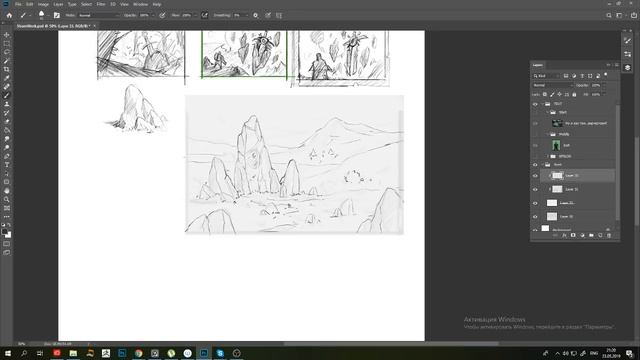Image resolution: width=640 pixels, height=360 pixels.
Task: Open Chrome from the taskbar
Action: (138, 353)
